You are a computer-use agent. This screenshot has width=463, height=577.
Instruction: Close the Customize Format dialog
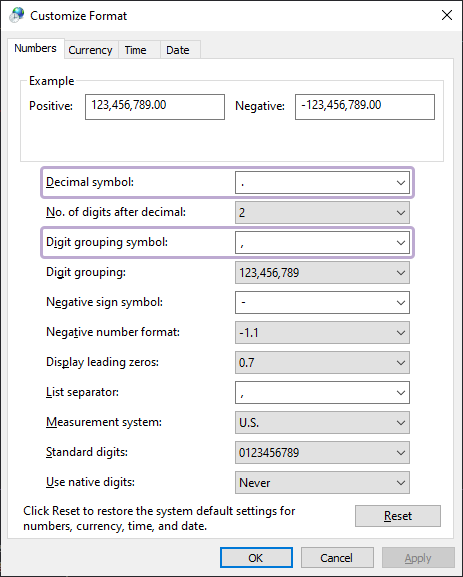(x=447, y=15)
